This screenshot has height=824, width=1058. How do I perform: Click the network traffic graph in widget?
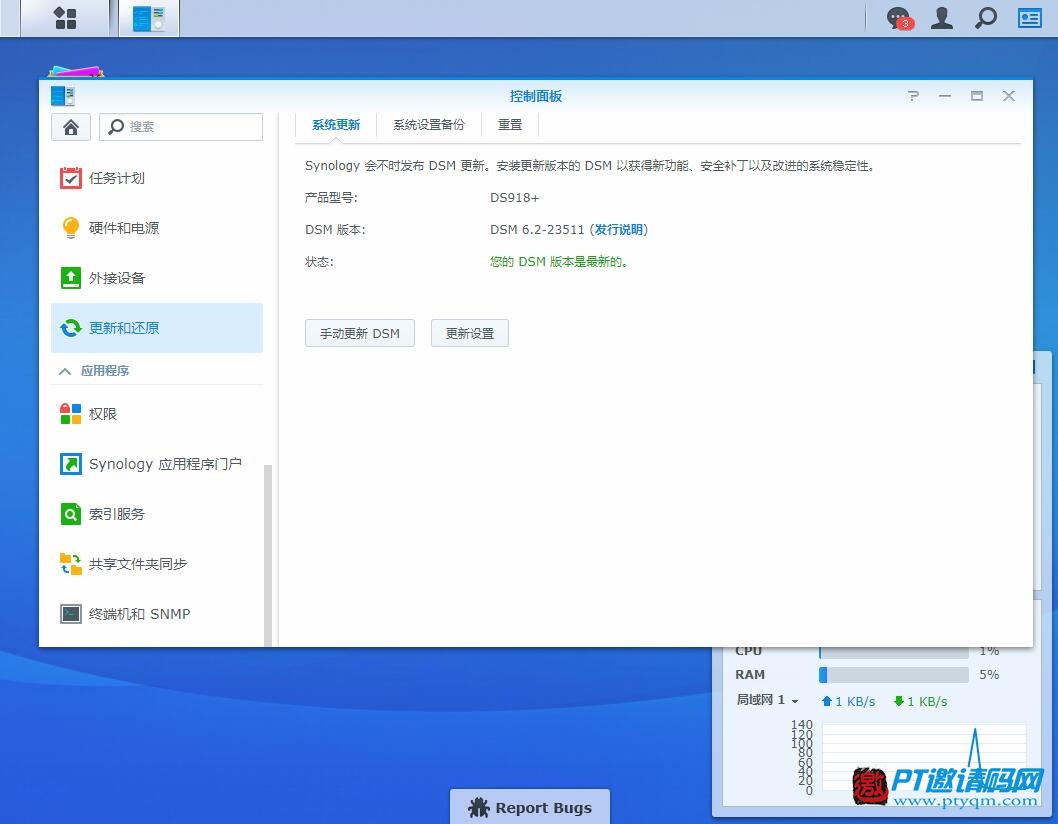pos(924,757)
